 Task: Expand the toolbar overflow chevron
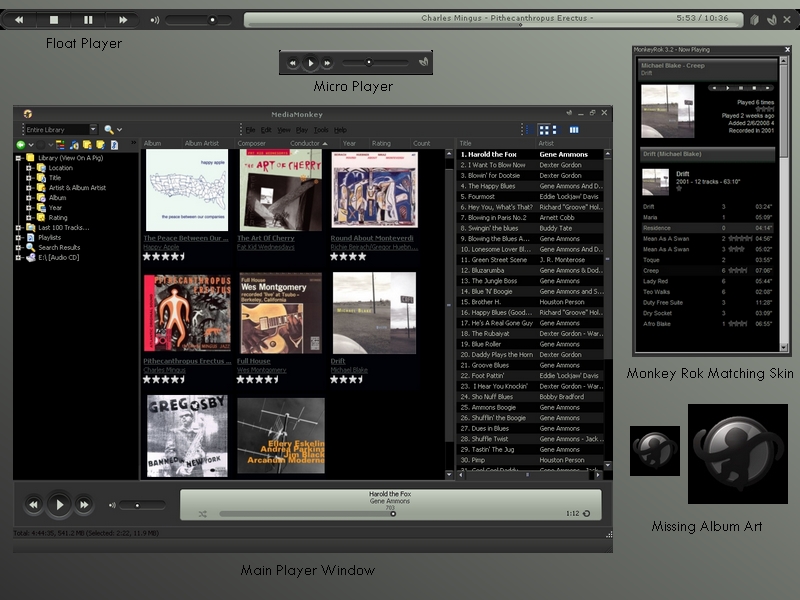(x=134, y=143)
